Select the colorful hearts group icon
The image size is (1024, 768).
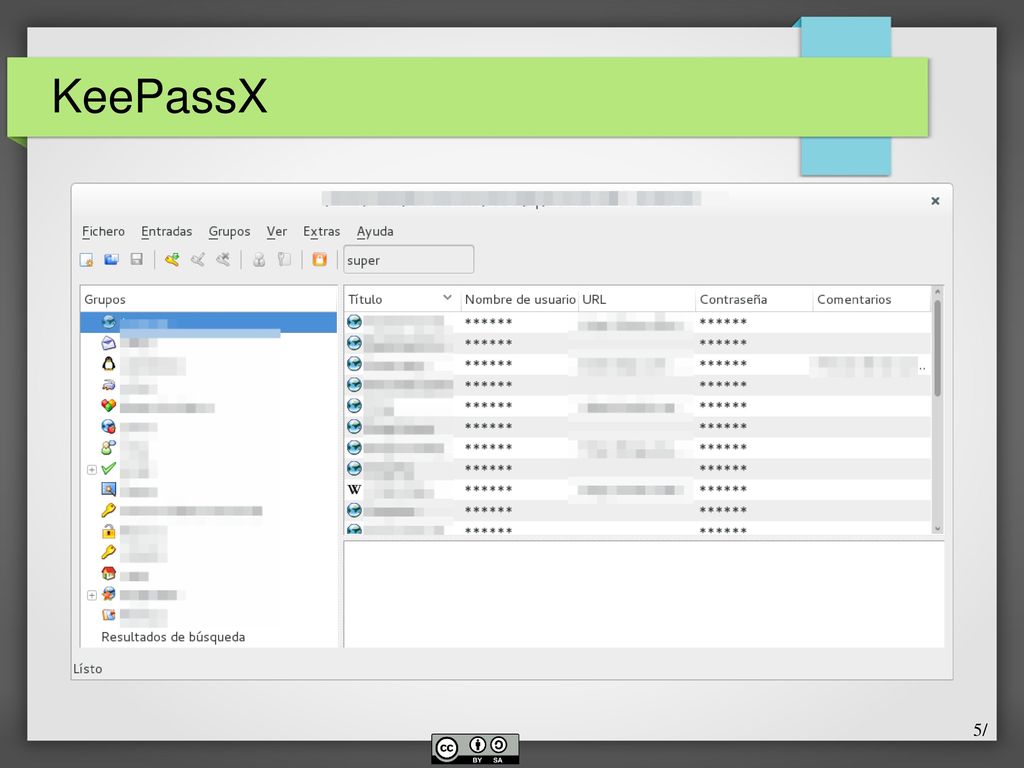(108, 406)
